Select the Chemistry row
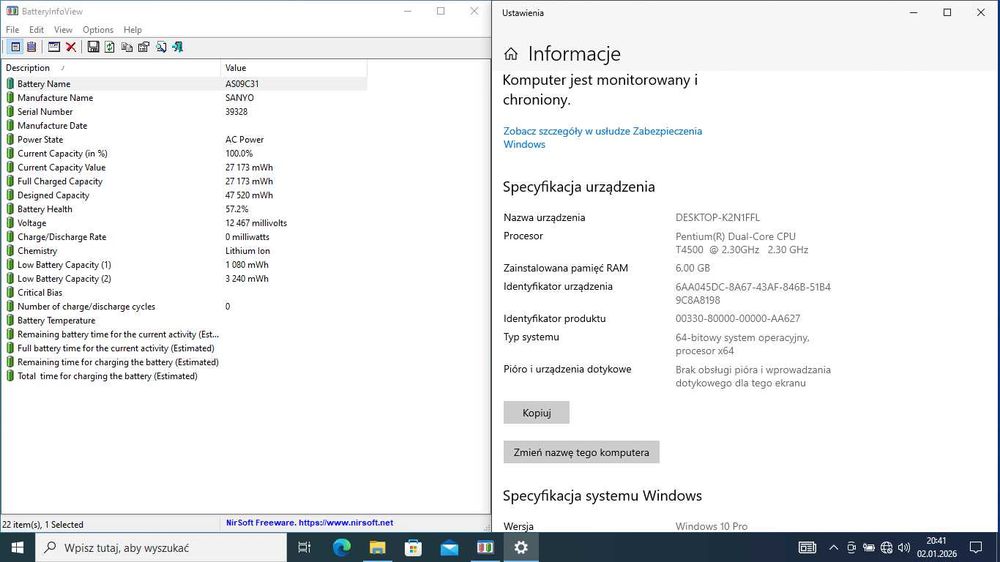1000x562 pixels. point(184,251)
